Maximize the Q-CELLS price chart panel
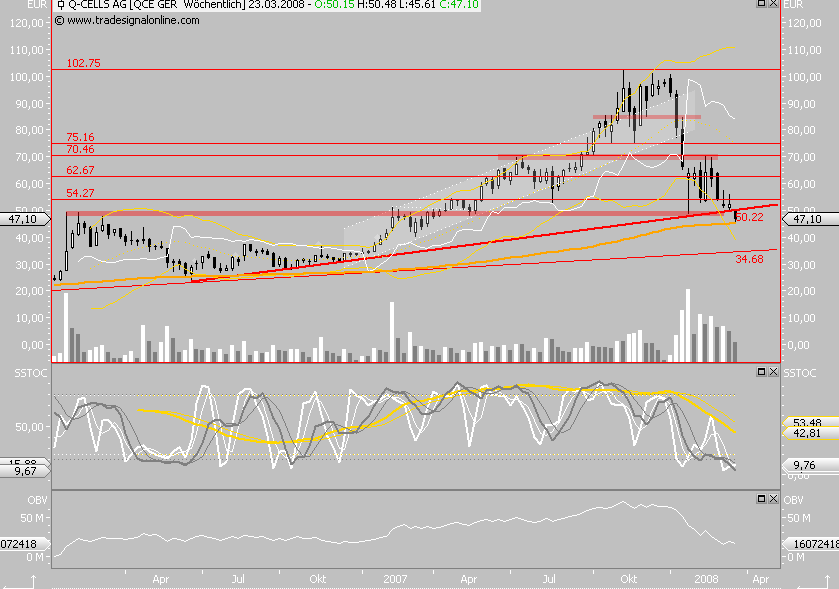 point(761,3)
